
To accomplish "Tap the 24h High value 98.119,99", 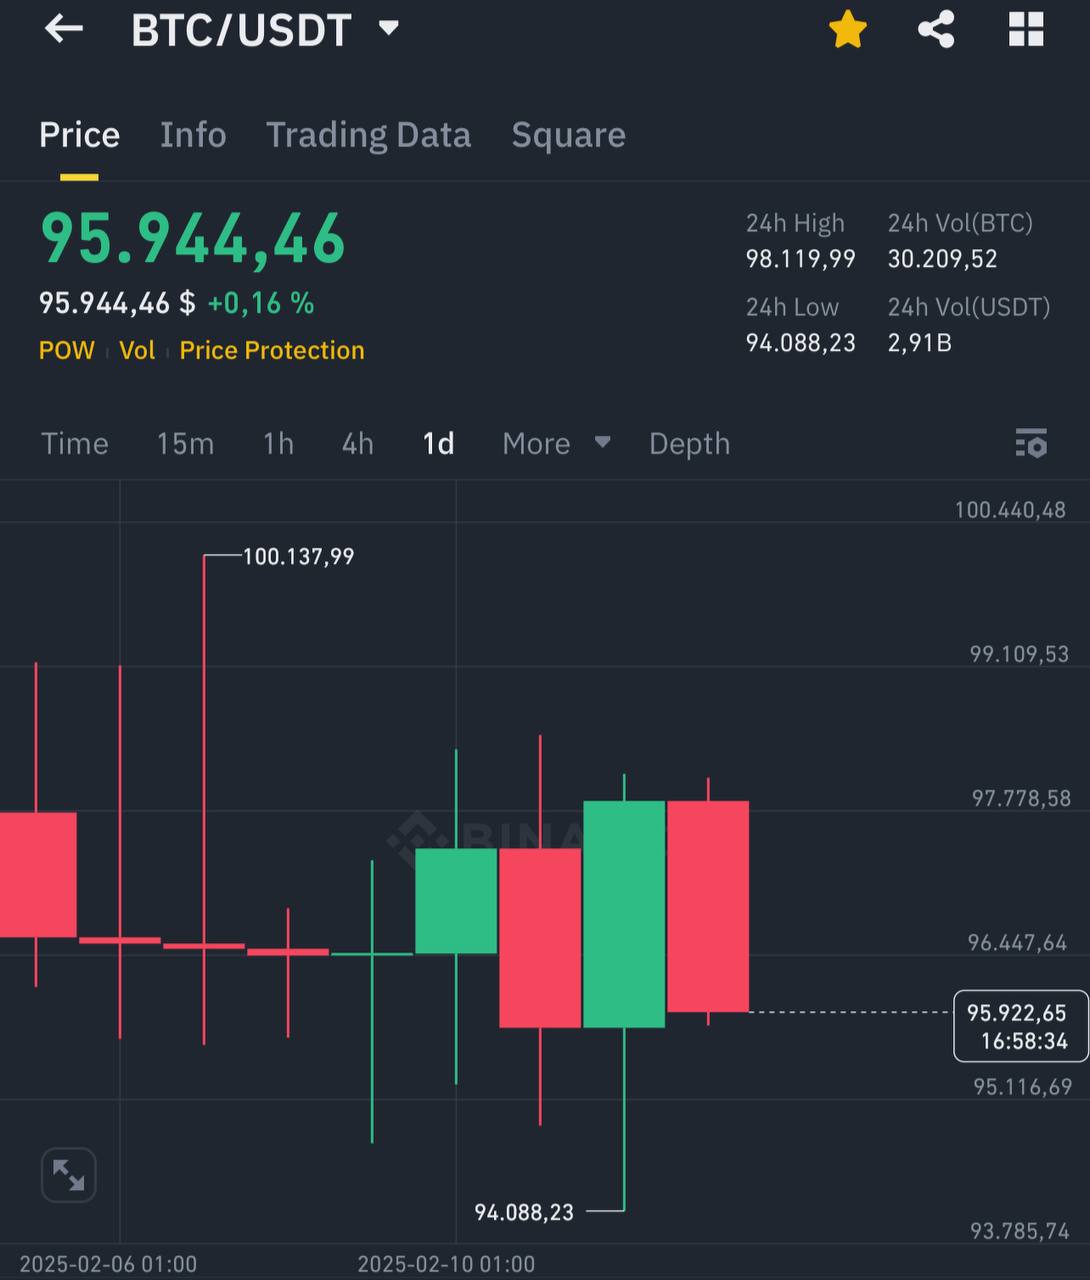I will pyautogui.click(x=801, y=259).
